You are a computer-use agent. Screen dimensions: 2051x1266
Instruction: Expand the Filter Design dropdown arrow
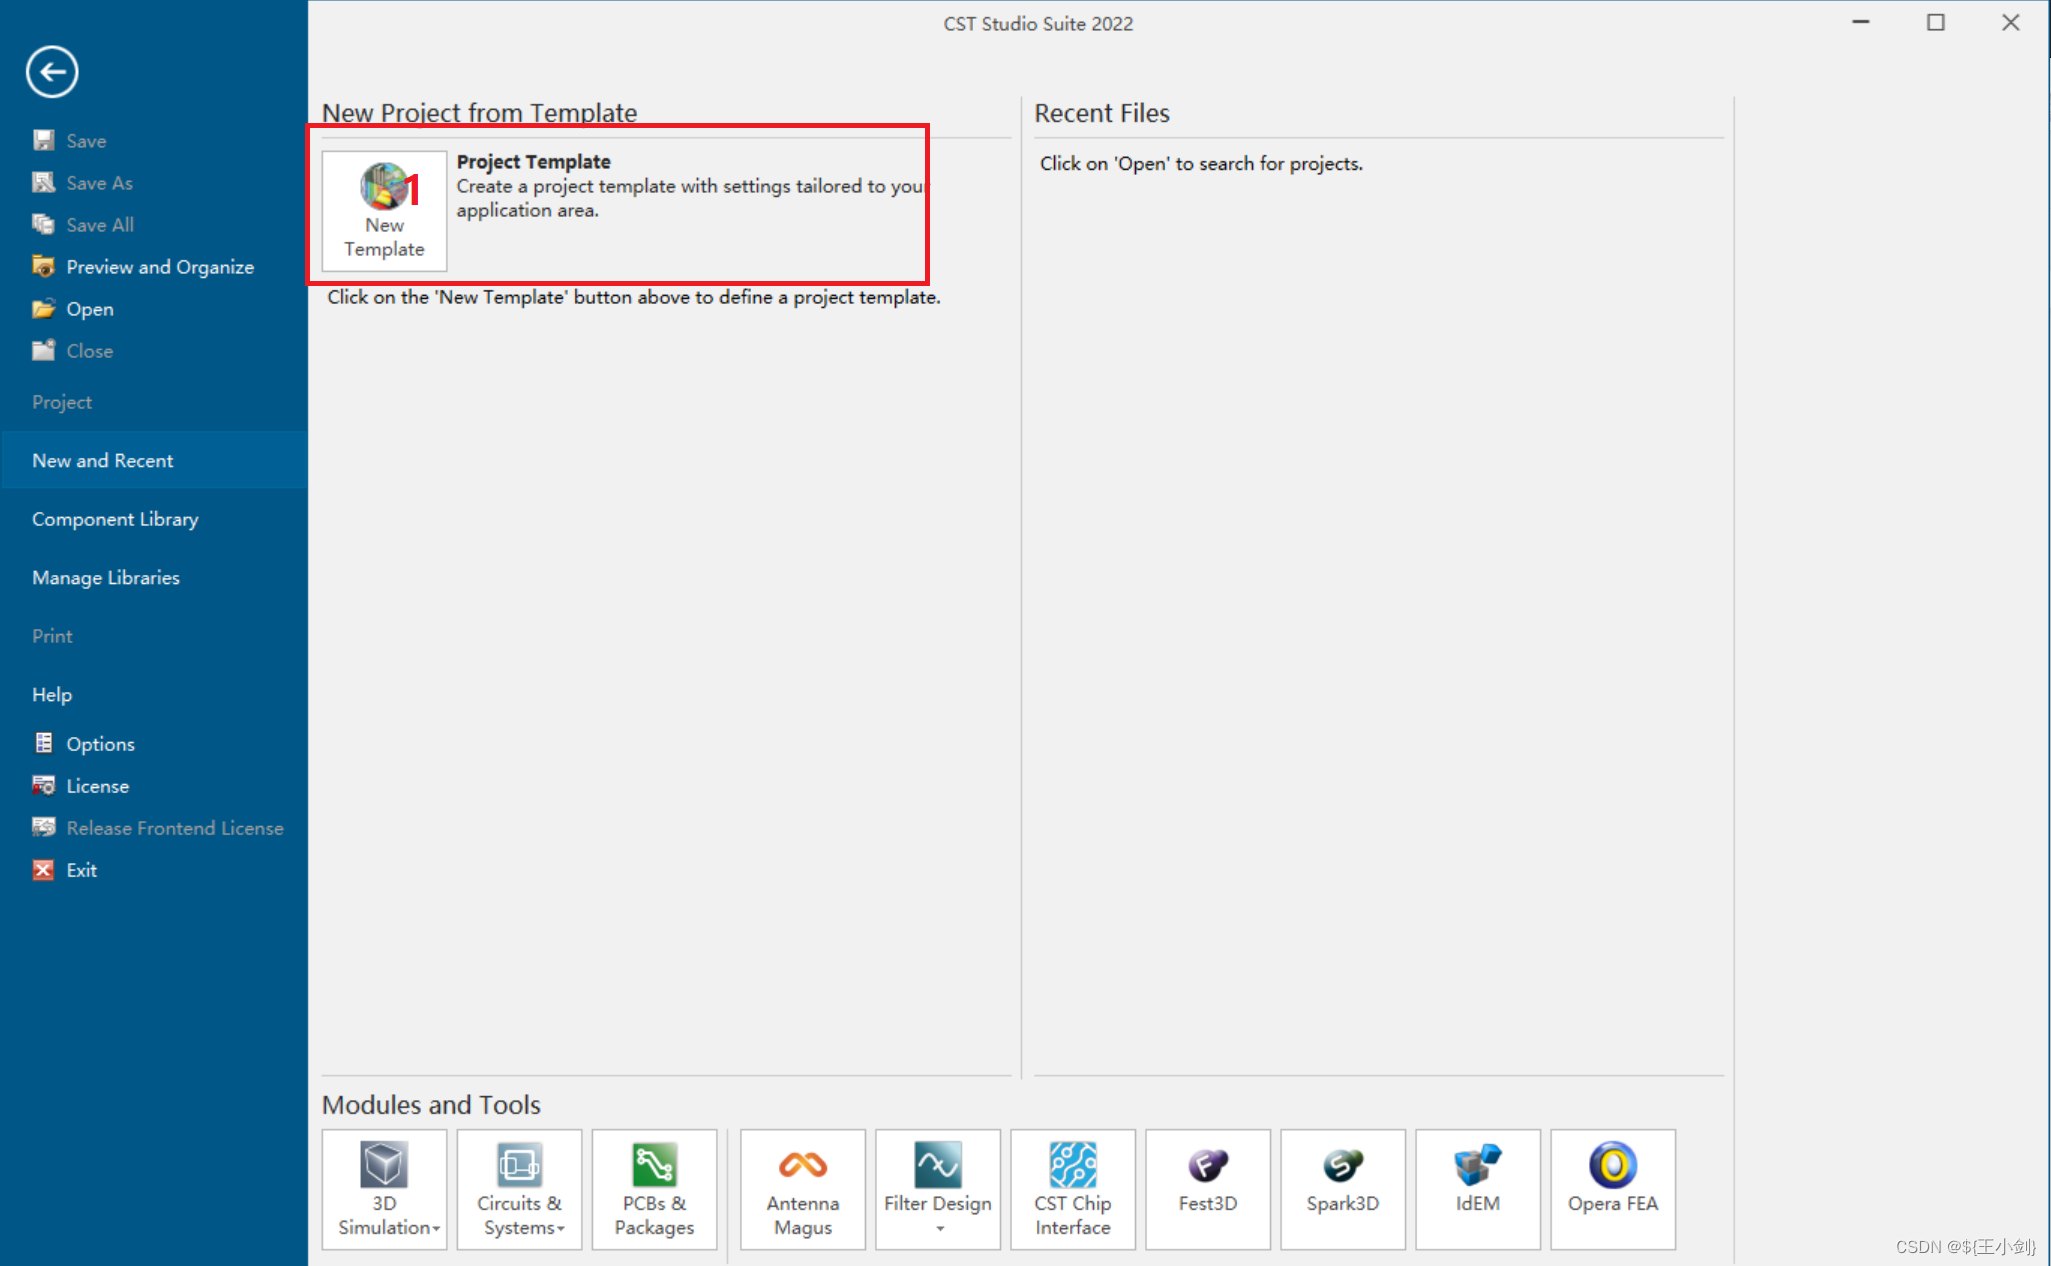[x=939, y=1229]
